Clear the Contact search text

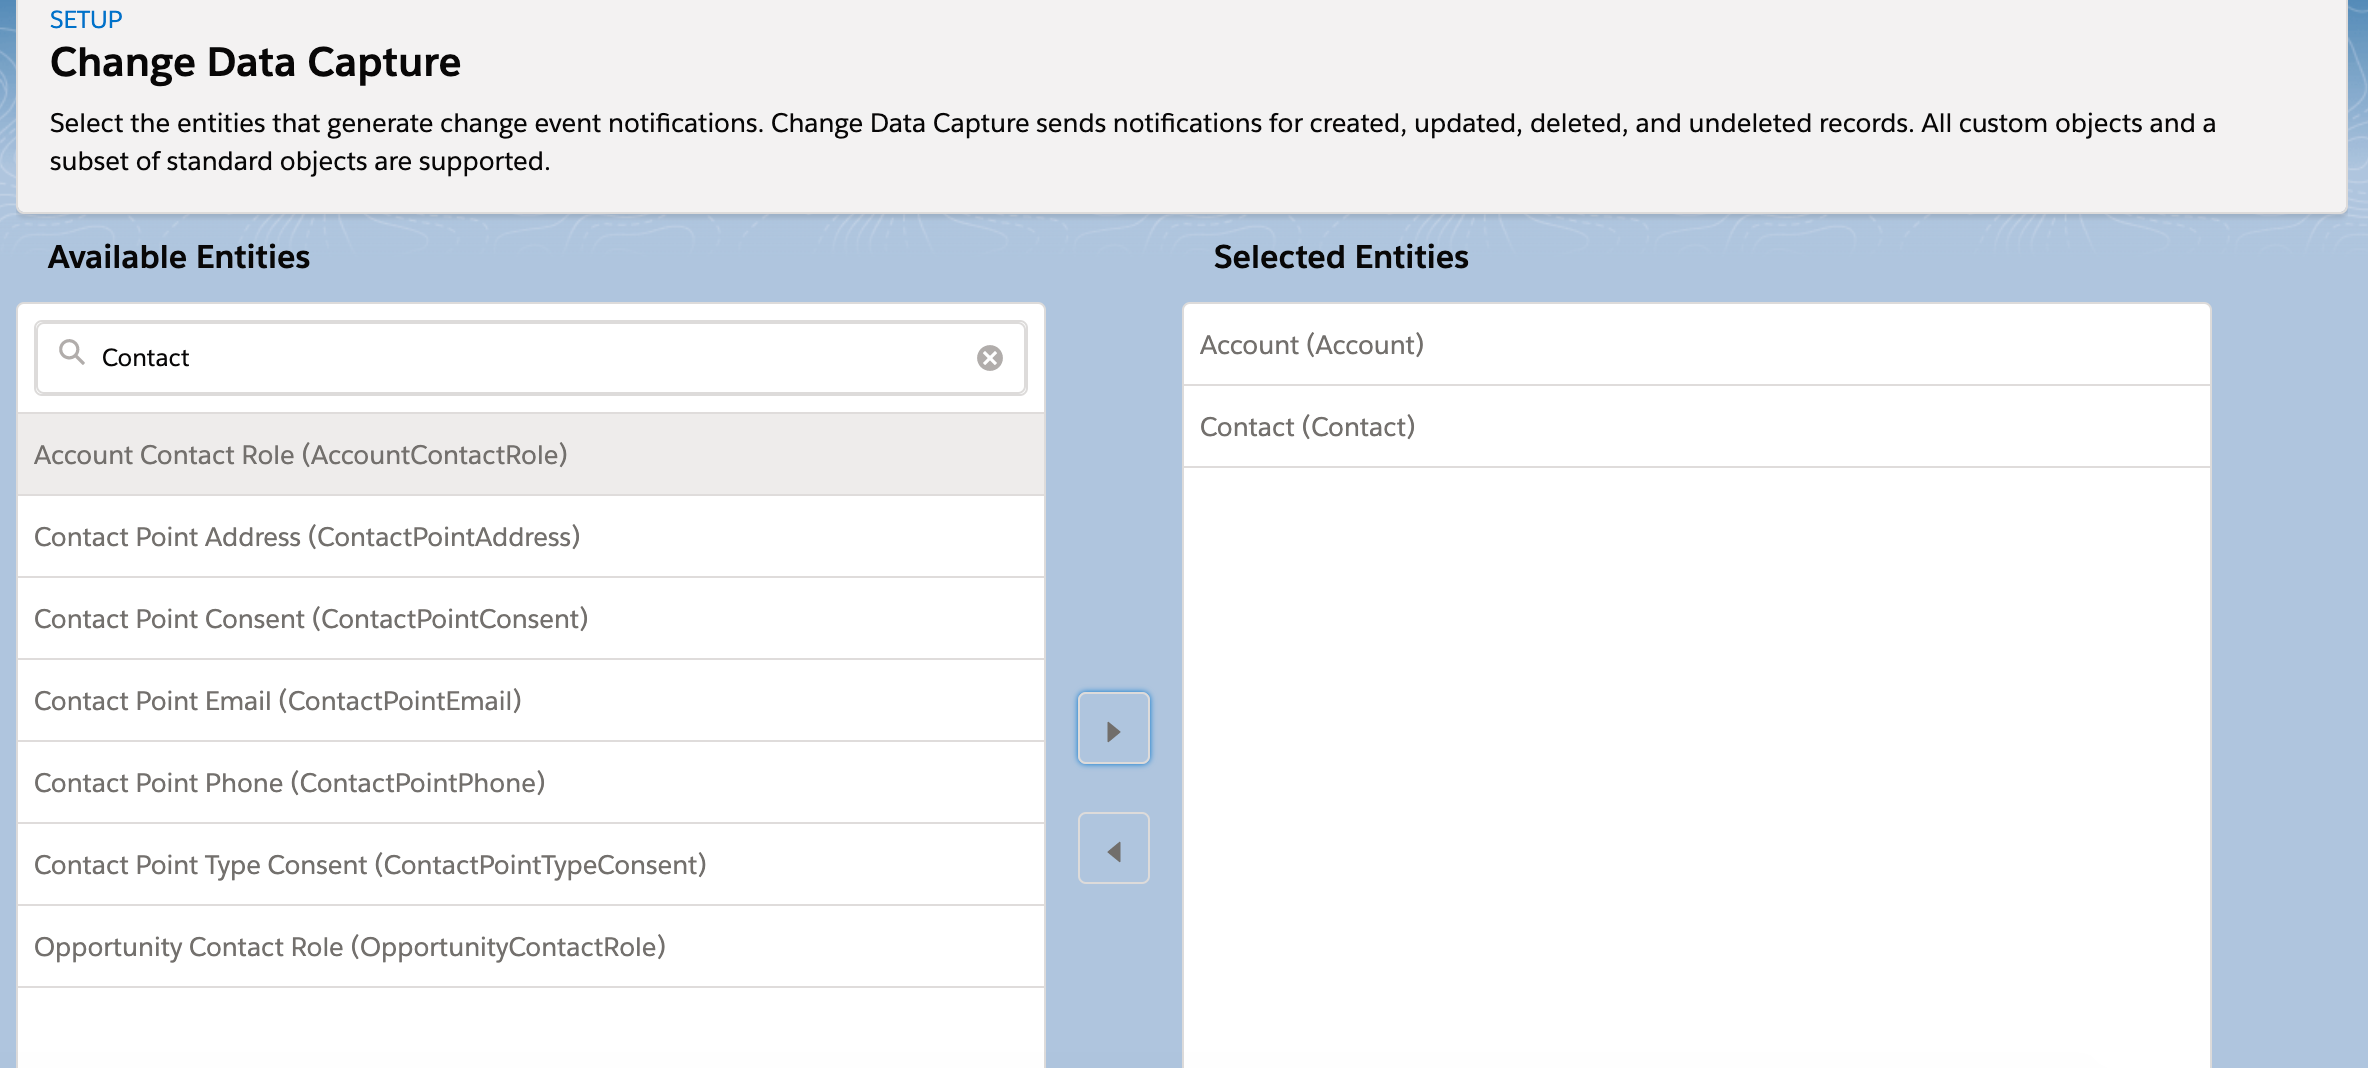pos(989,358)
